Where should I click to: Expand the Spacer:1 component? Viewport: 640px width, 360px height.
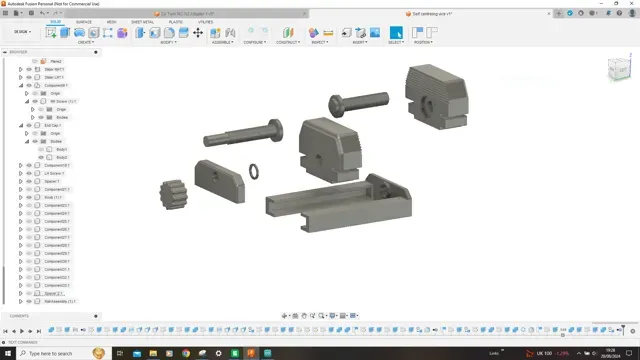[x=21, y=181]
